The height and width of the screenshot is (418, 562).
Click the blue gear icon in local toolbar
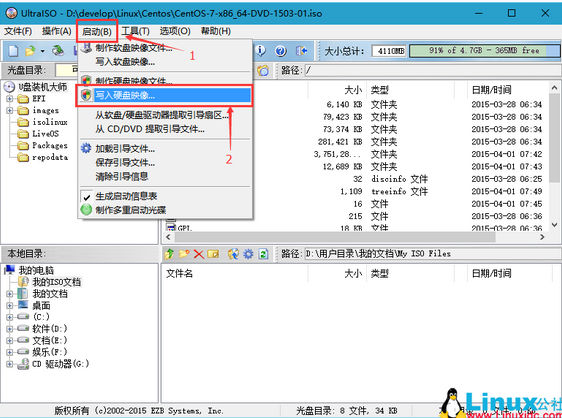coord(248,254)
